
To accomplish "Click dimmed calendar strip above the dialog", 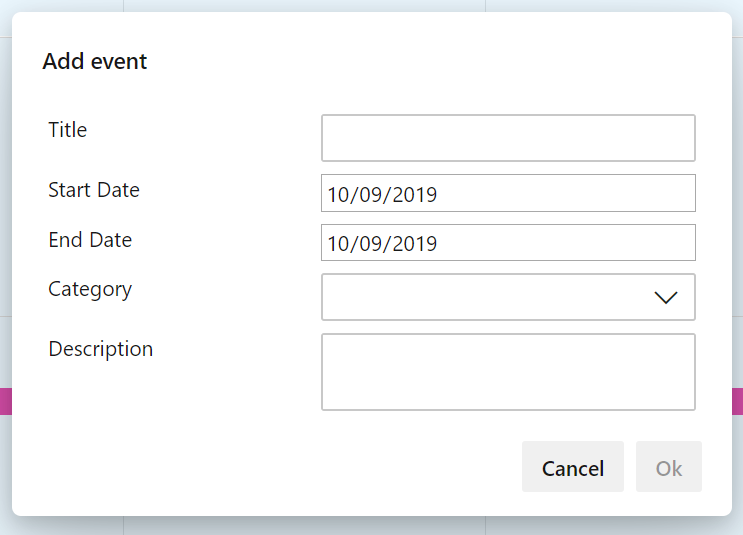I will point(372,5).
